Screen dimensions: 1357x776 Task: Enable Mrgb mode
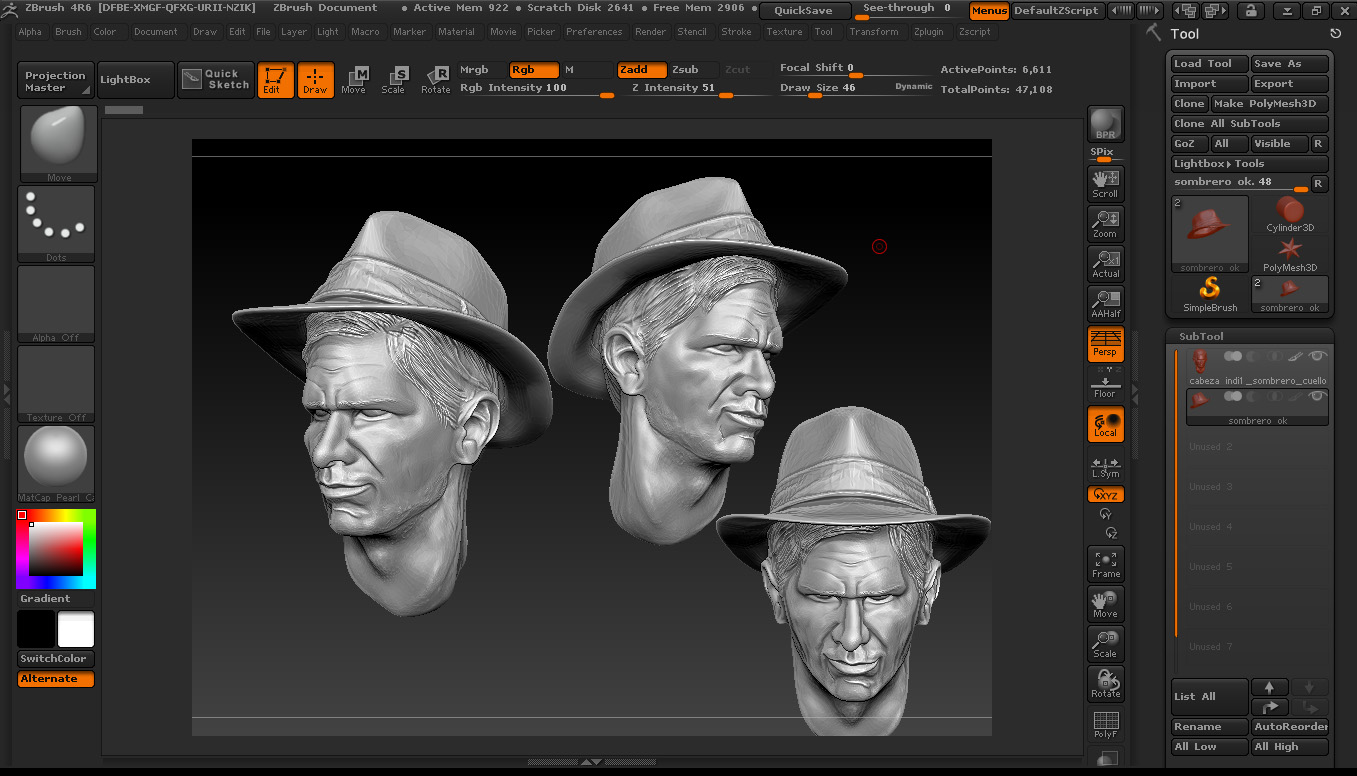(x=483, y=70)
